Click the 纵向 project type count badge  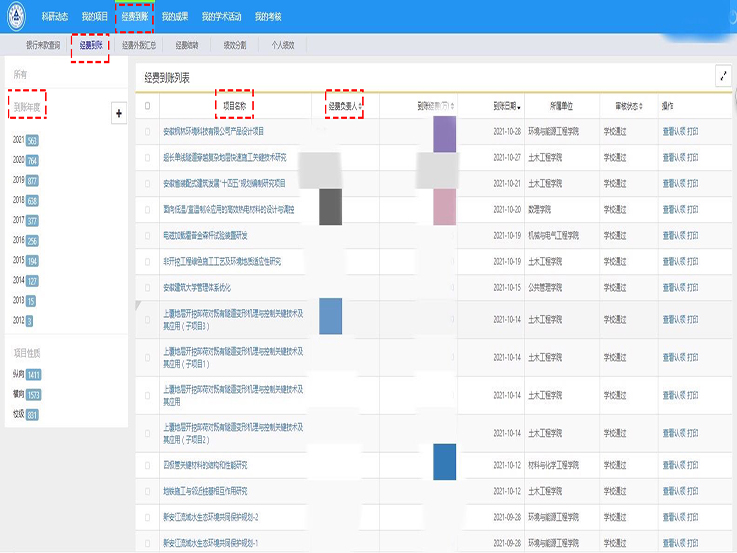click(x=33, y=375)
